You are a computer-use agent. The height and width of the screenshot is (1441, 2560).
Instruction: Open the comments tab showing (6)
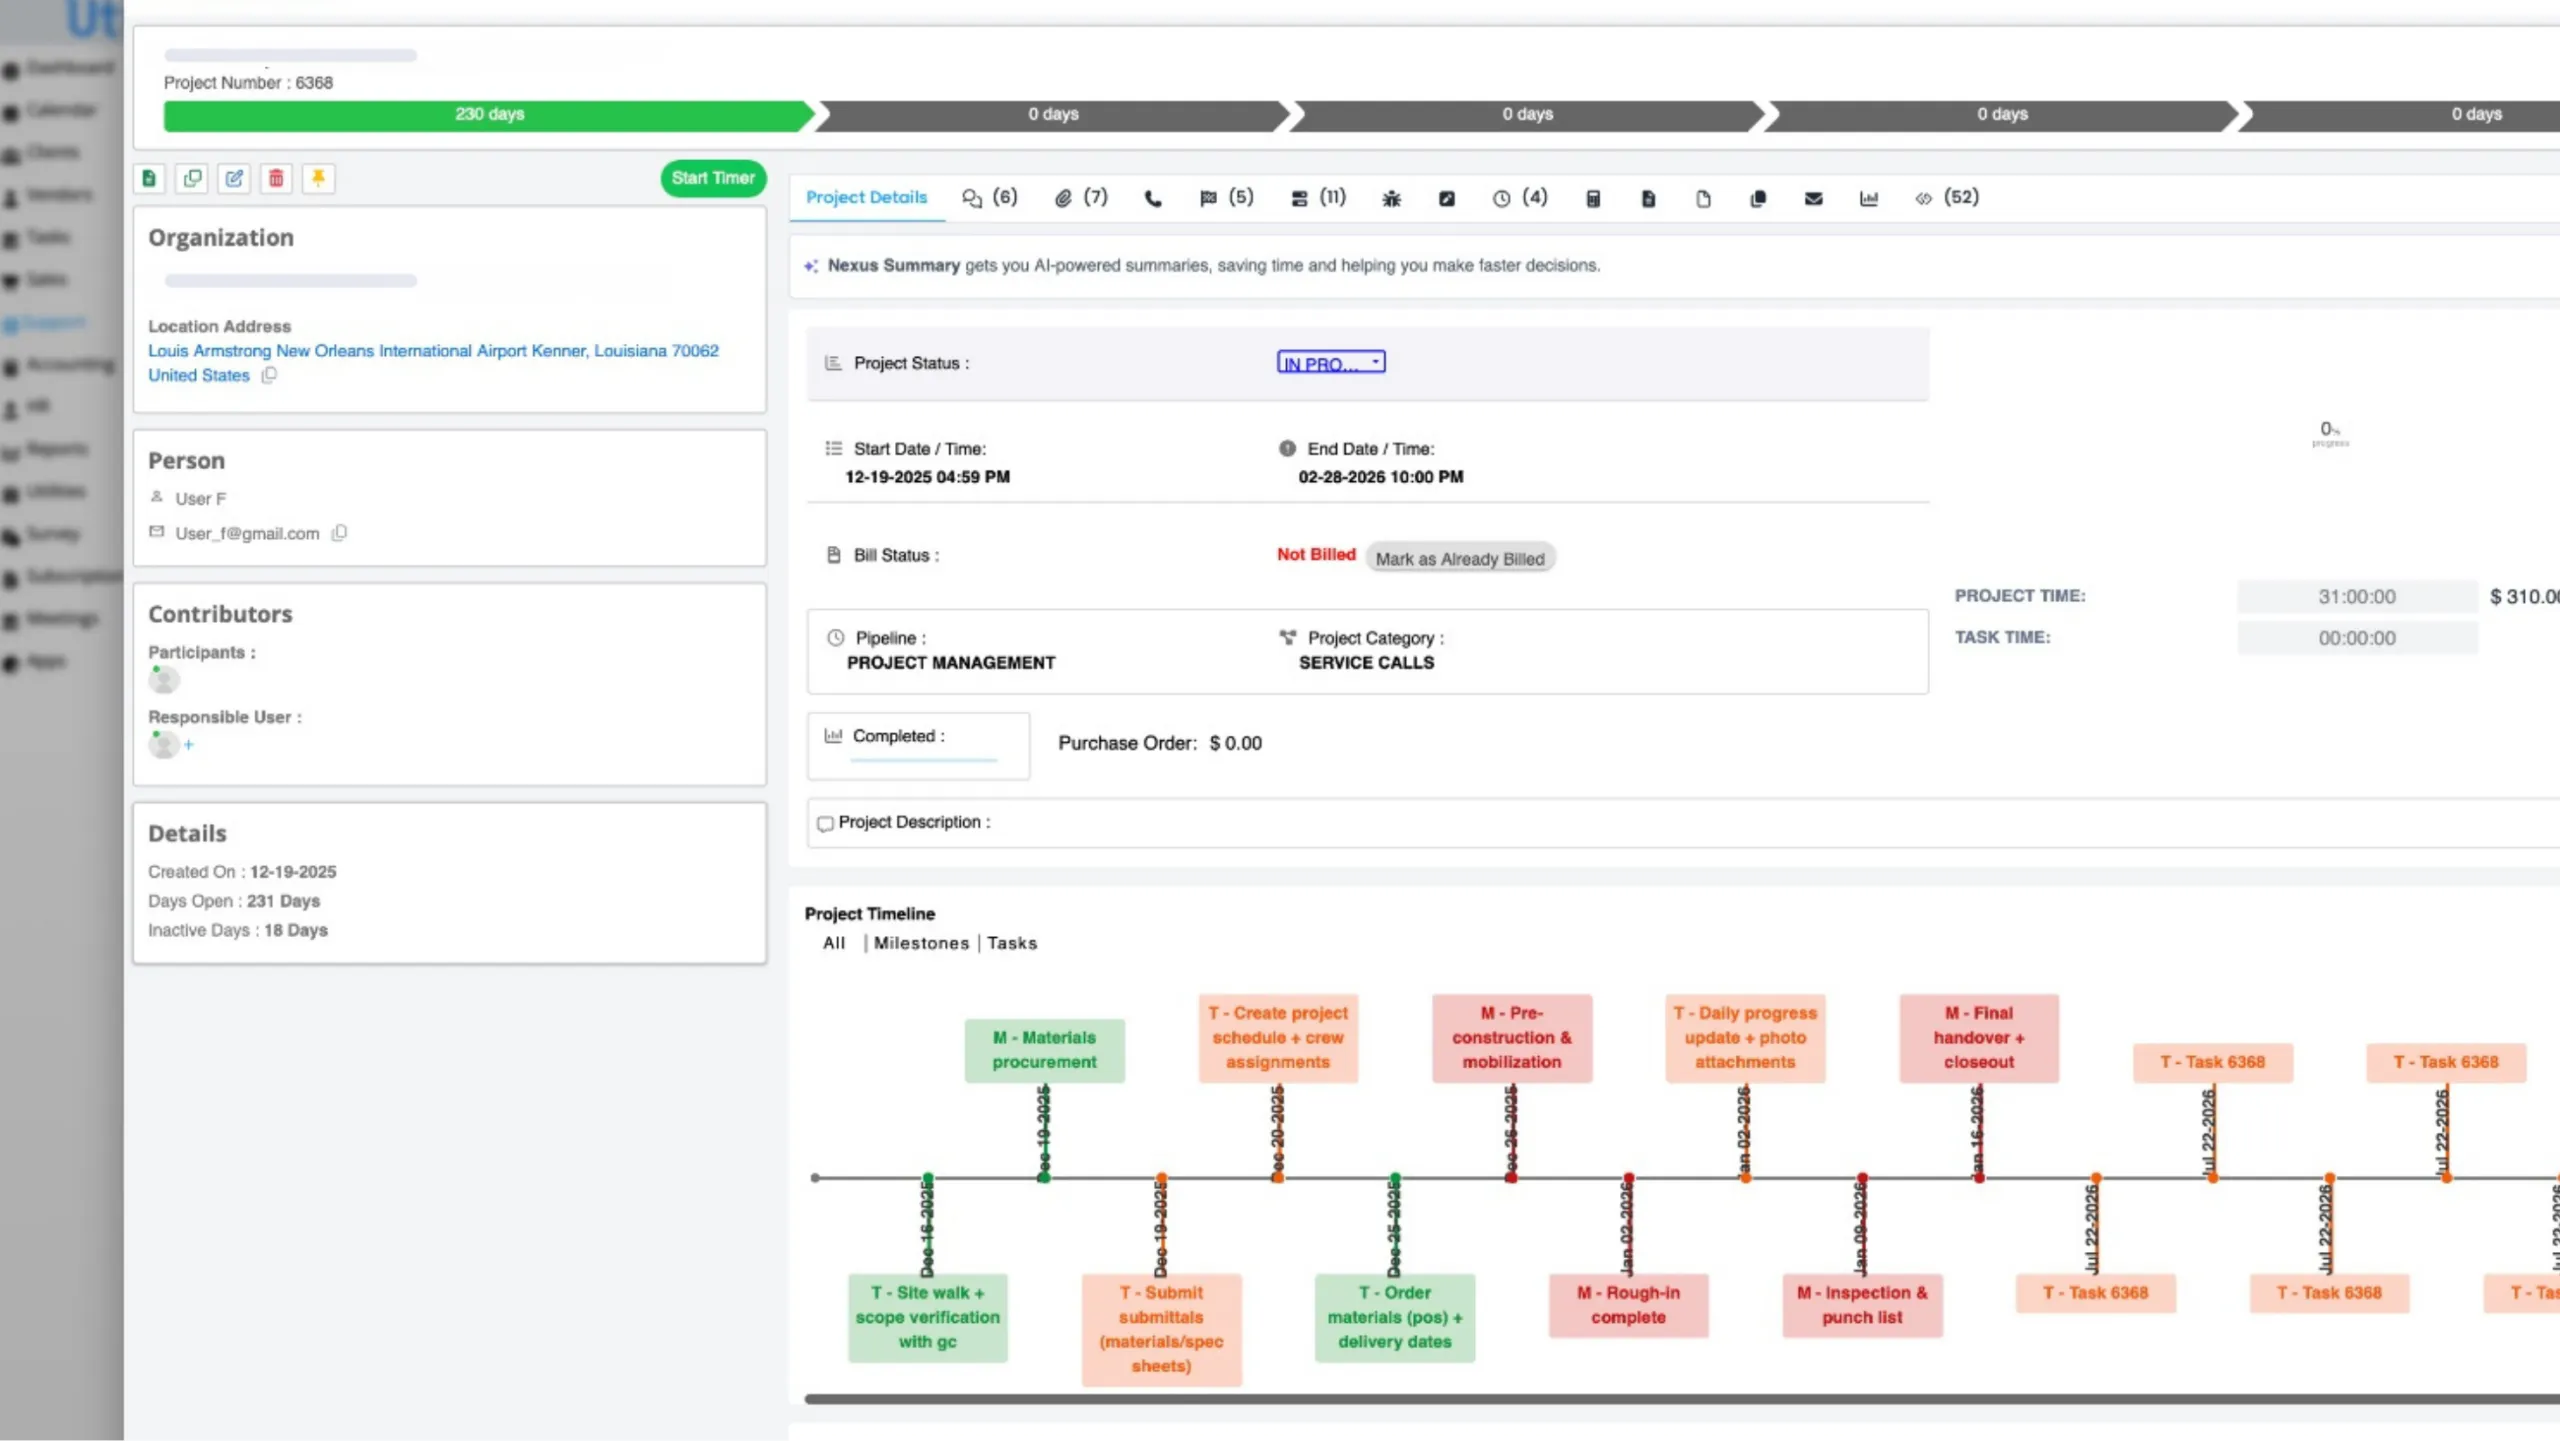pos(989,198)
